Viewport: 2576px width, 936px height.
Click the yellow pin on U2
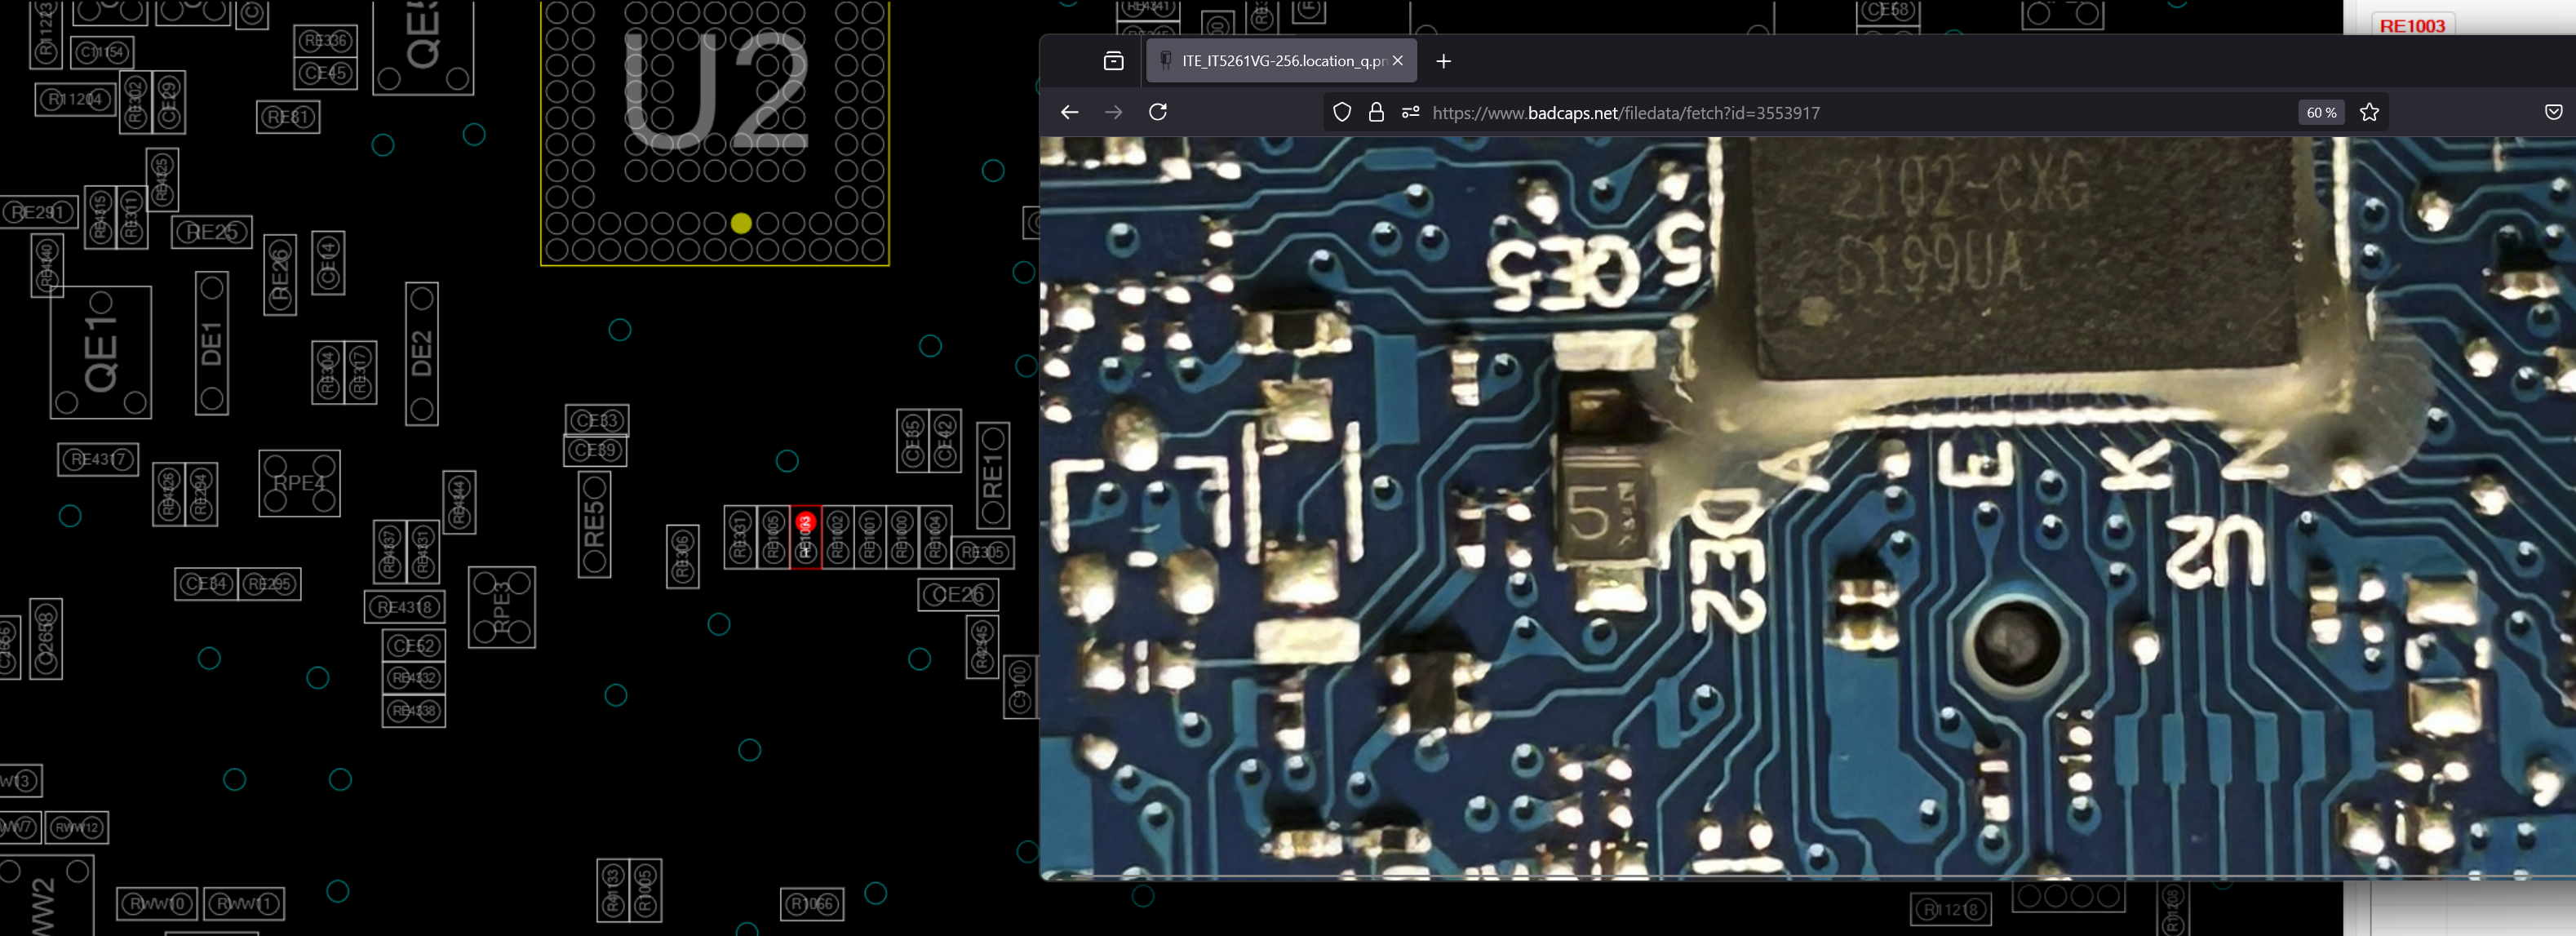(741, 223)
